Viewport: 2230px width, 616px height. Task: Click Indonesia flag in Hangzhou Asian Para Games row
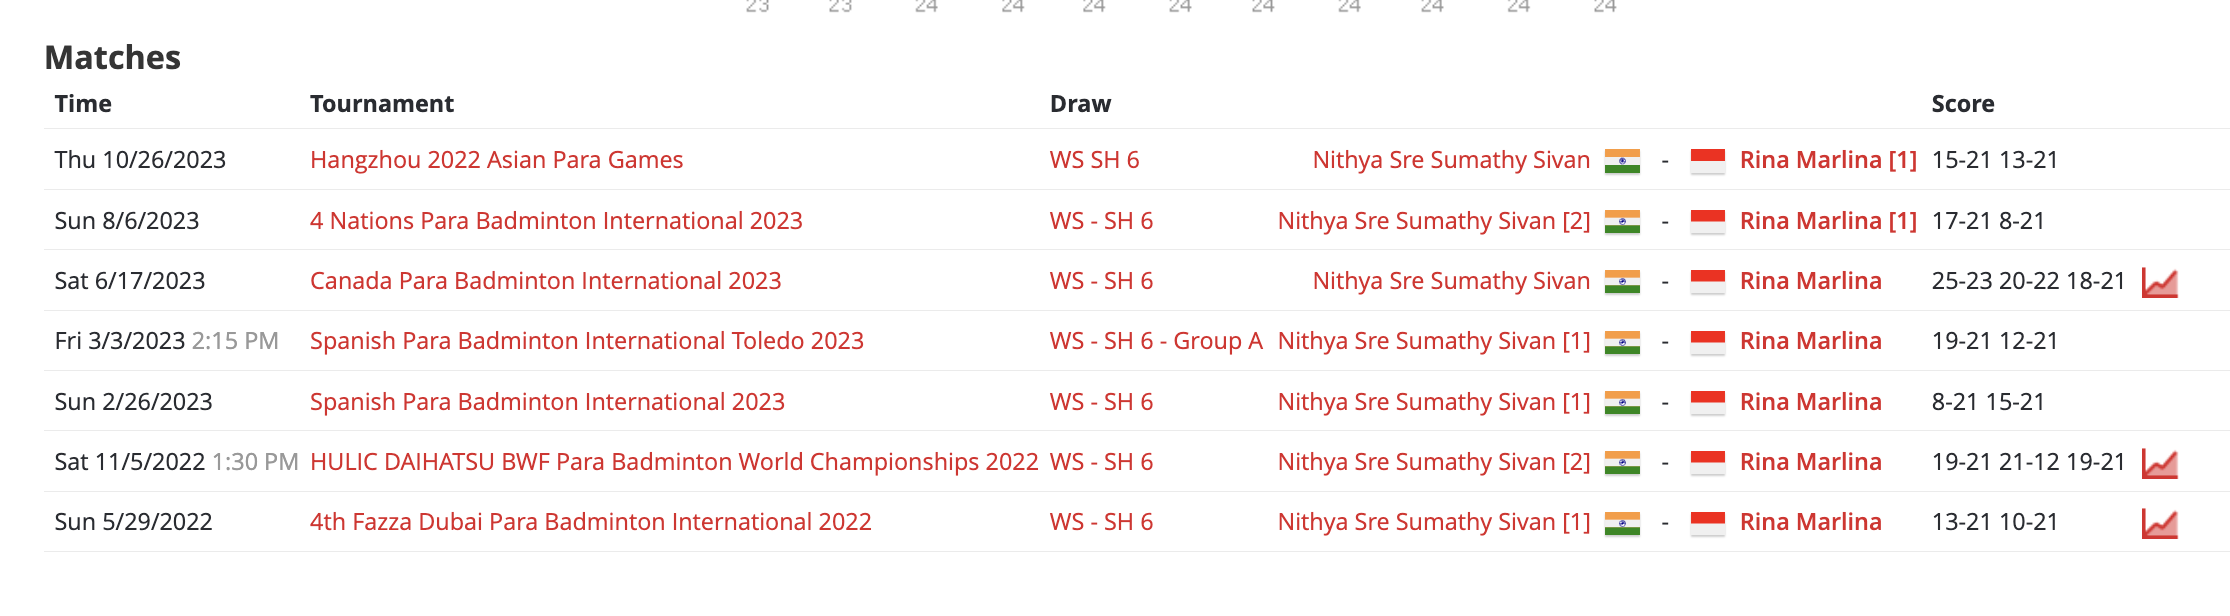coord(1707,161)
